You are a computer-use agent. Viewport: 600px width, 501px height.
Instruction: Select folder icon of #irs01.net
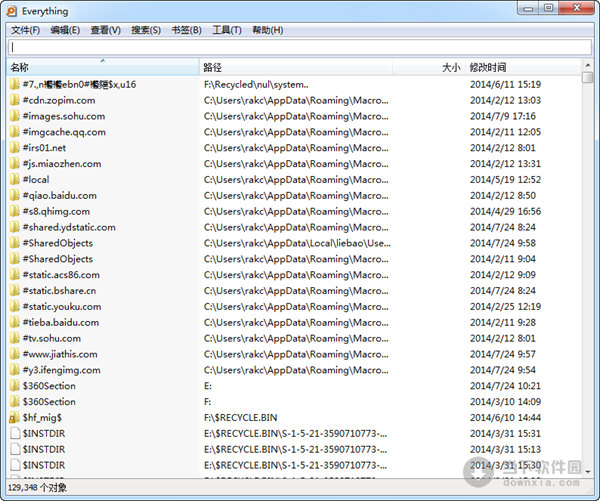[15, 148]
